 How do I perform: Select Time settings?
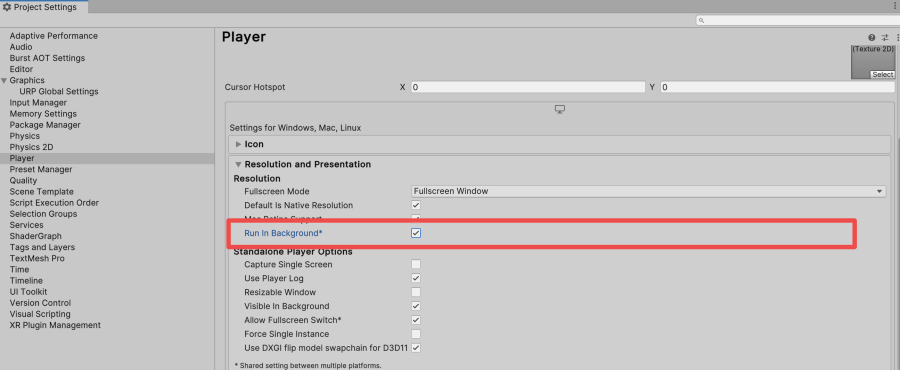[19, 270]
